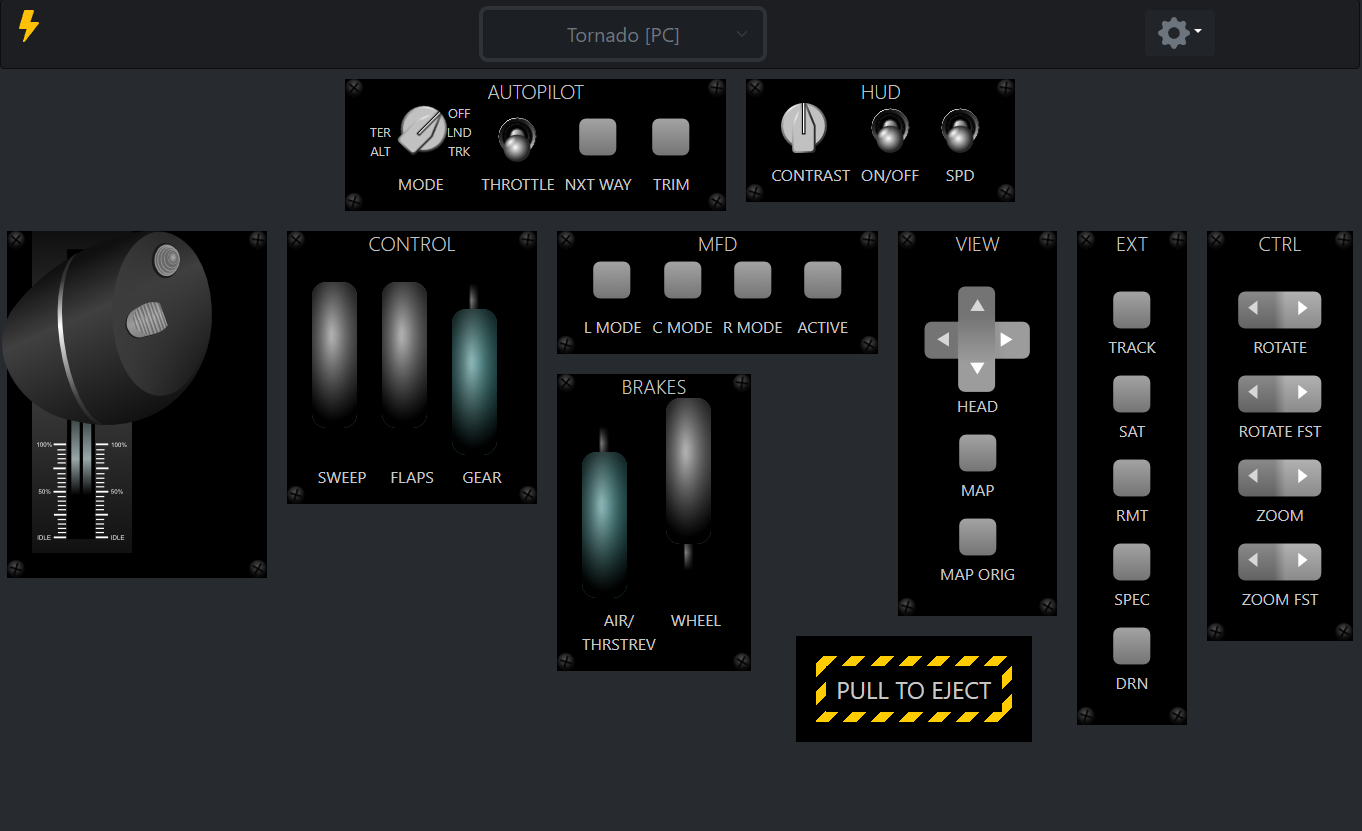This screenshot has width=1362, height=831.
Task: Open the settings gear menu
Action: coord(1179,33)
